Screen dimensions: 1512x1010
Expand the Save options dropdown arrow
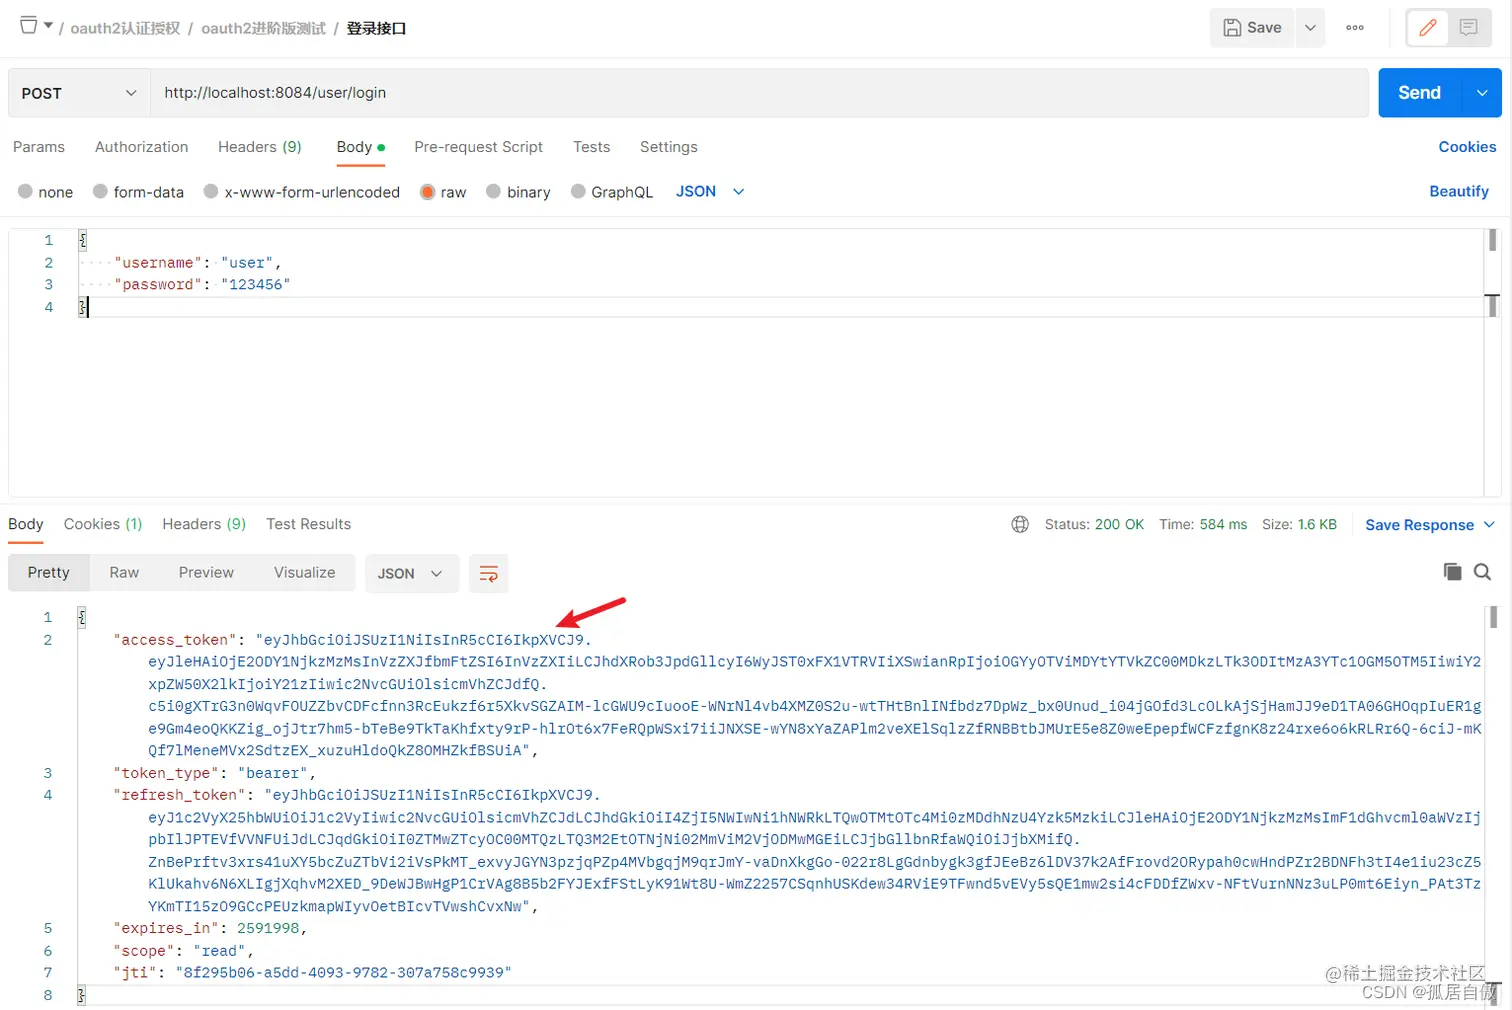tap(1310, 28)
